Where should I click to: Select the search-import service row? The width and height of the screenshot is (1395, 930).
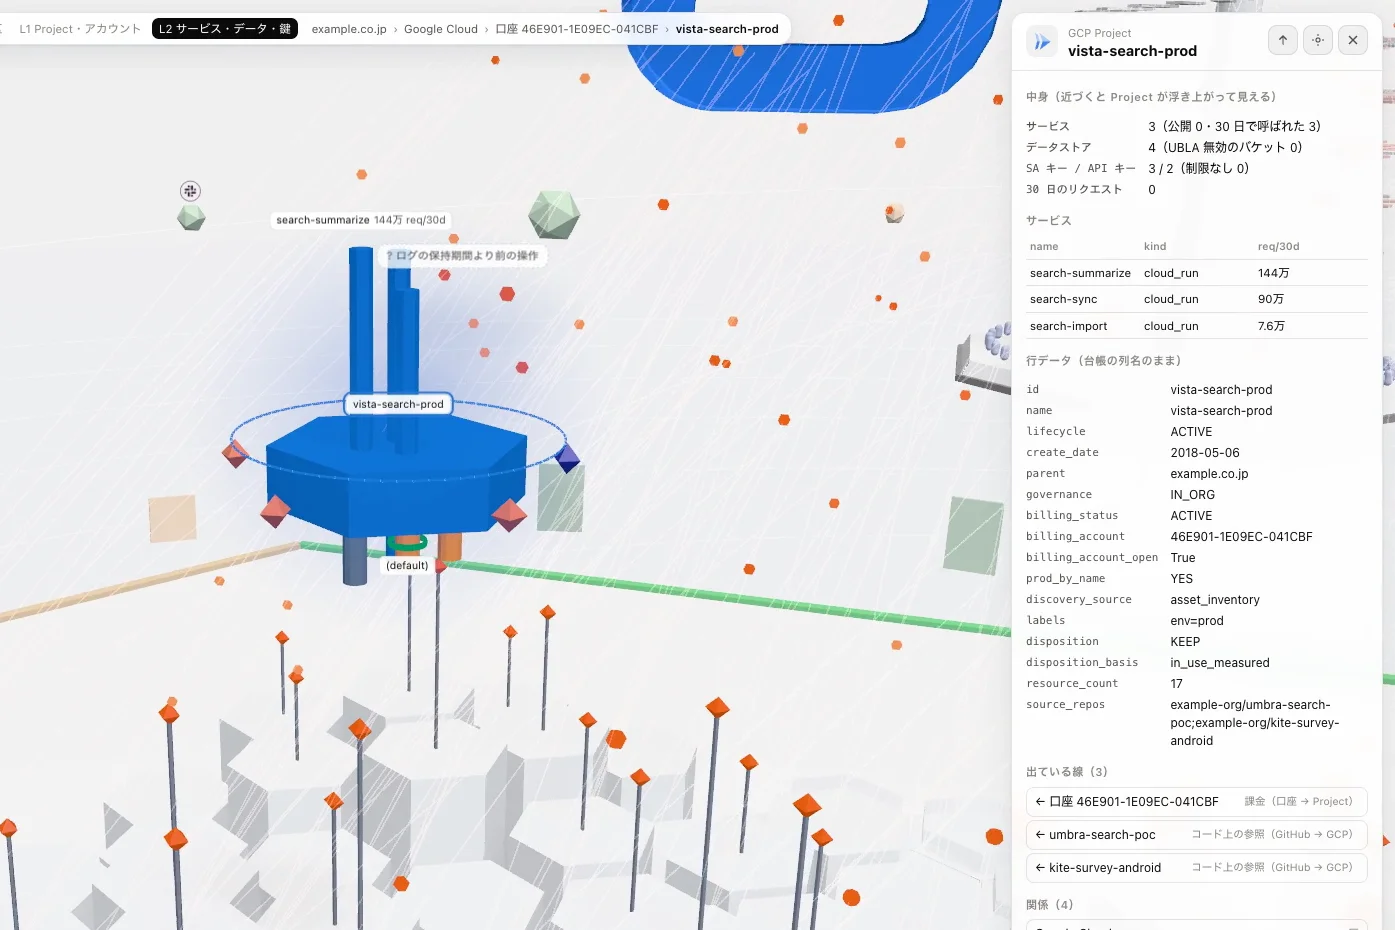click(x=1197, y=326)
